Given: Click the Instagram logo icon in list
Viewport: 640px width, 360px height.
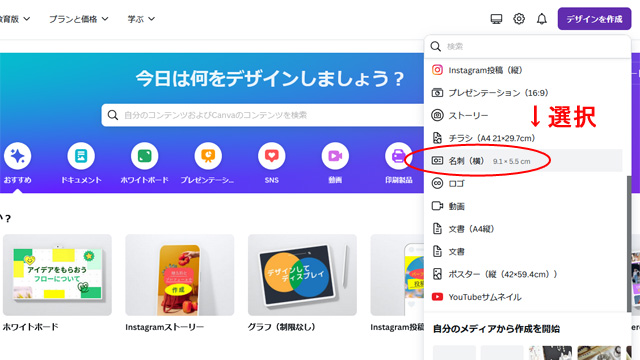Looking at the screenshot, I should click(x=437, y=70).
